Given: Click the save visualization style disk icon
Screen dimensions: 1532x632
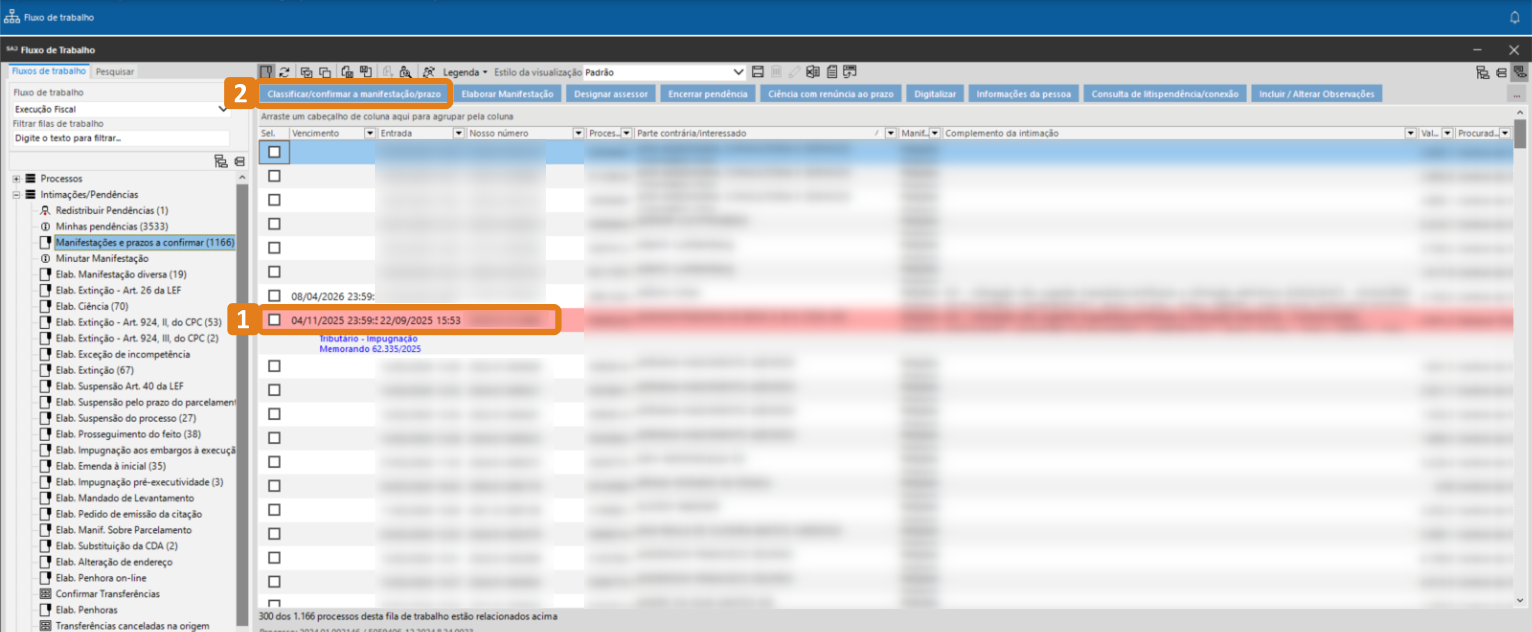Looking at the screenshot, I should tap(758, 72).
